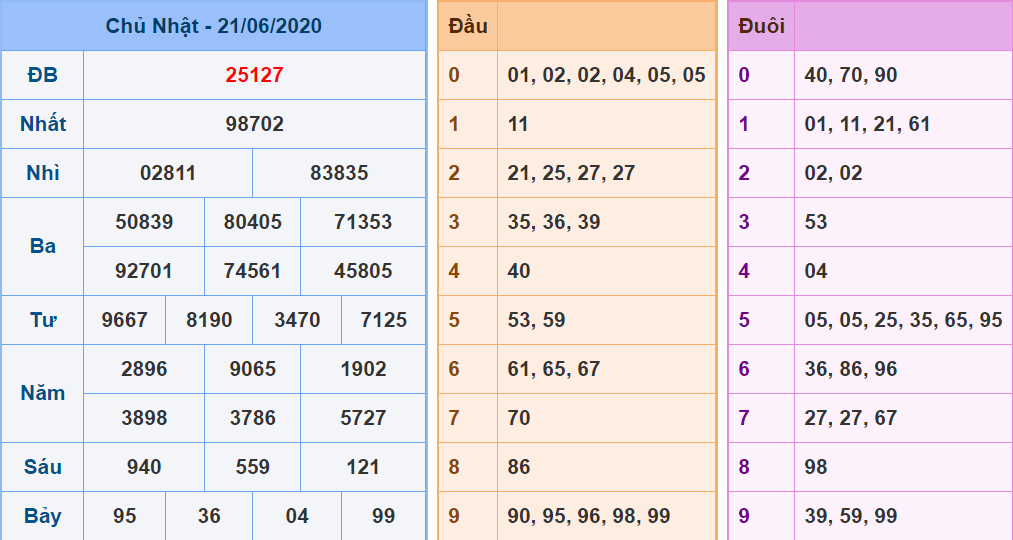Select fourth prize number 9667
Viewport: 1013px width, 540px height.
point(125,320)
